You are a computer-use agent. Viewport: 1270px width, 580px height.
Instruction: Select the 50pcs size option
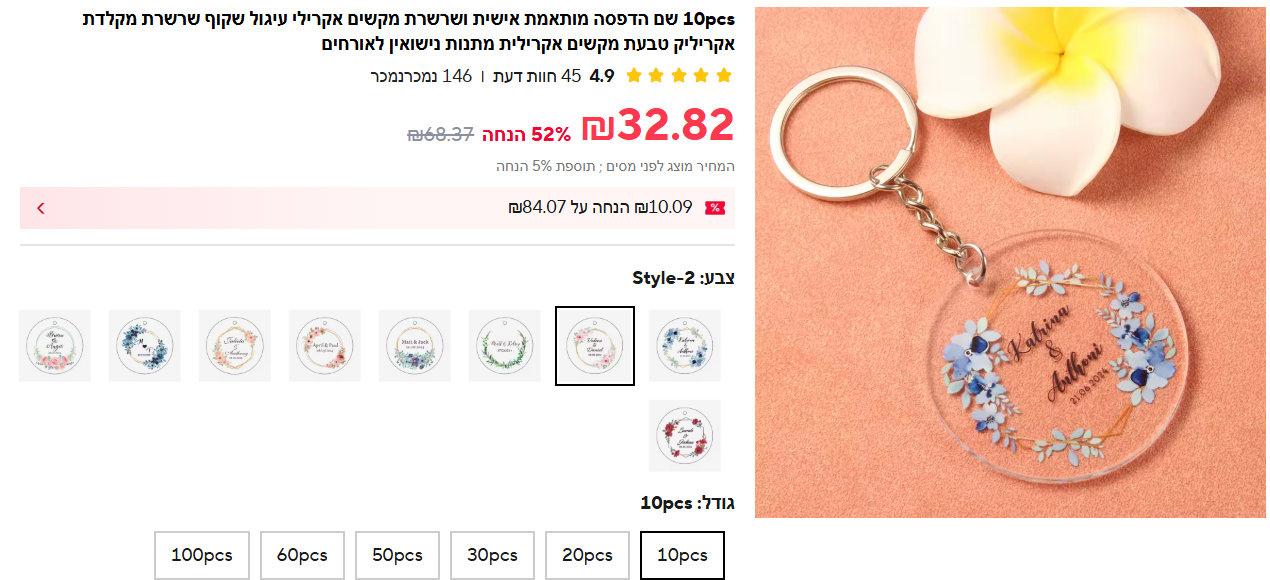click(x=397, y=555)
